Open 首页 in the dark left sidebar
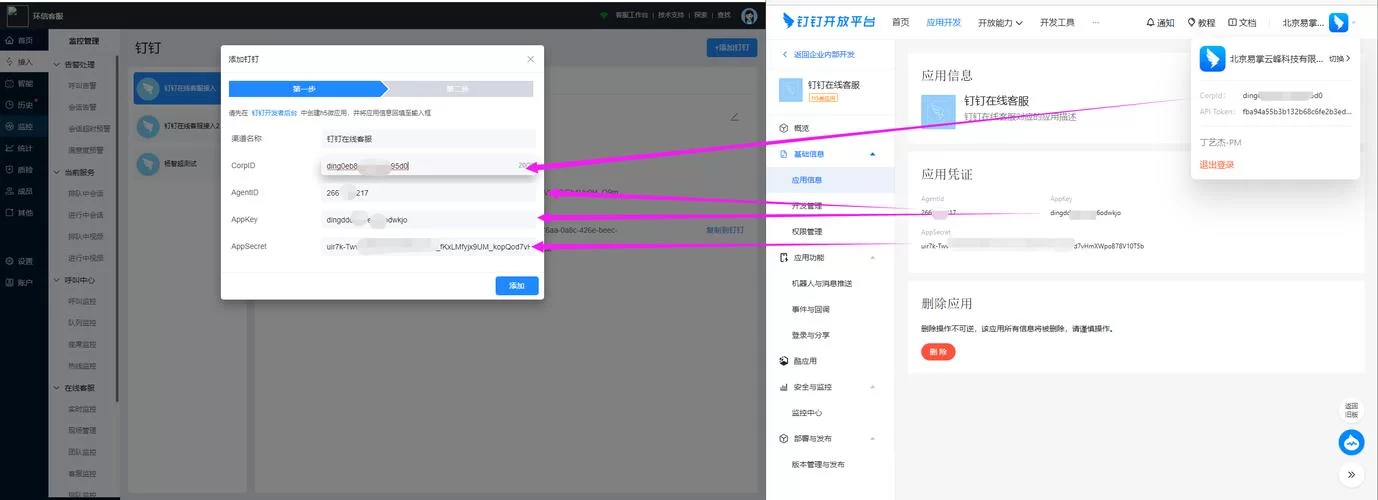This screenshot has width=1378, height=500. (20, 40)
